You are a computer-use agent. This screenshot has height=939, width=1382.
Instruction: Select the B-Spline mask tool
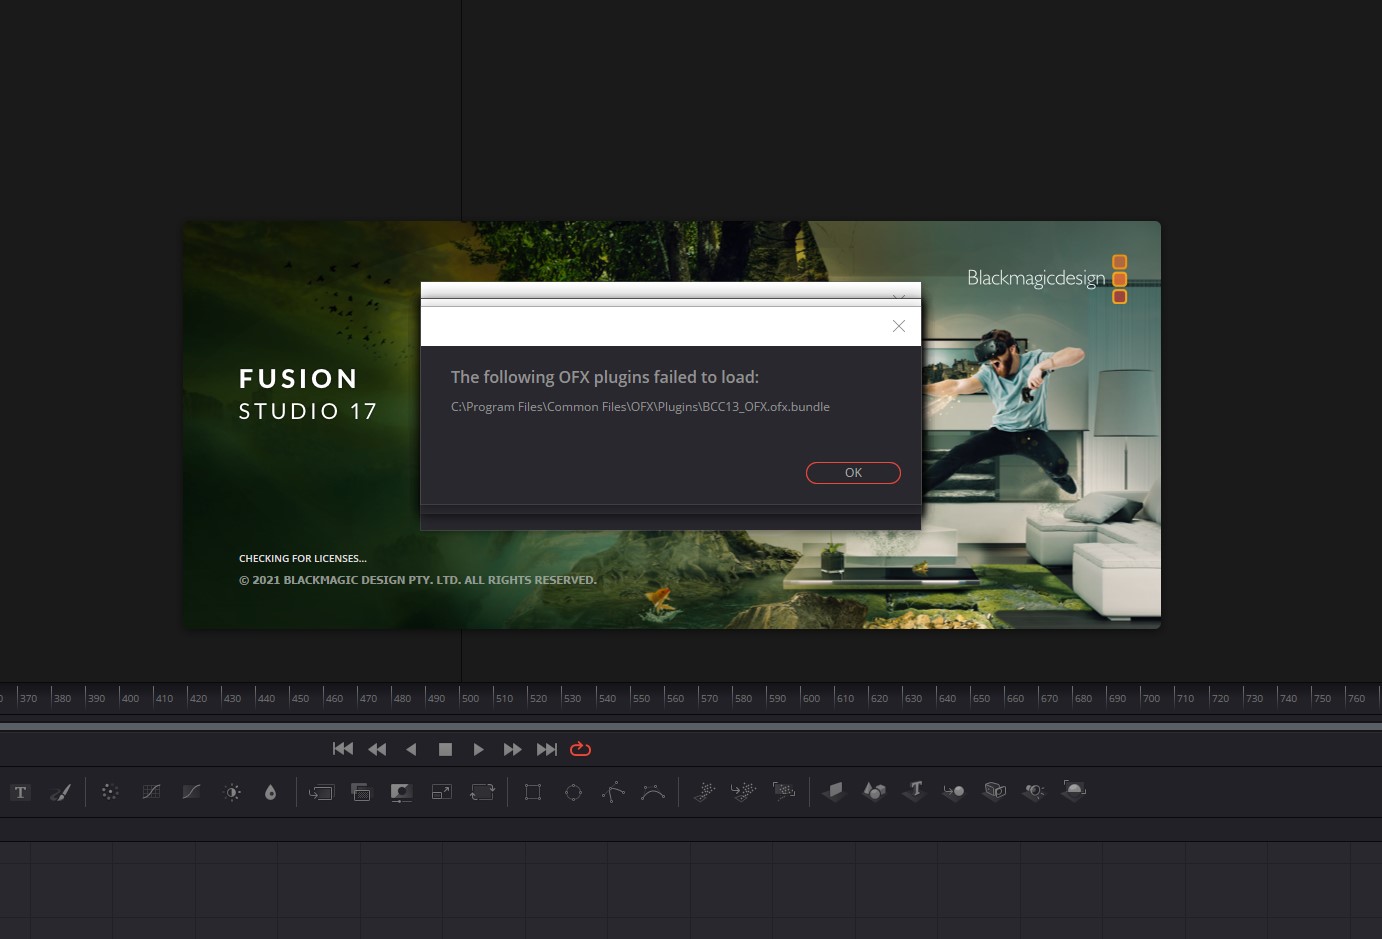coord(653,792)
